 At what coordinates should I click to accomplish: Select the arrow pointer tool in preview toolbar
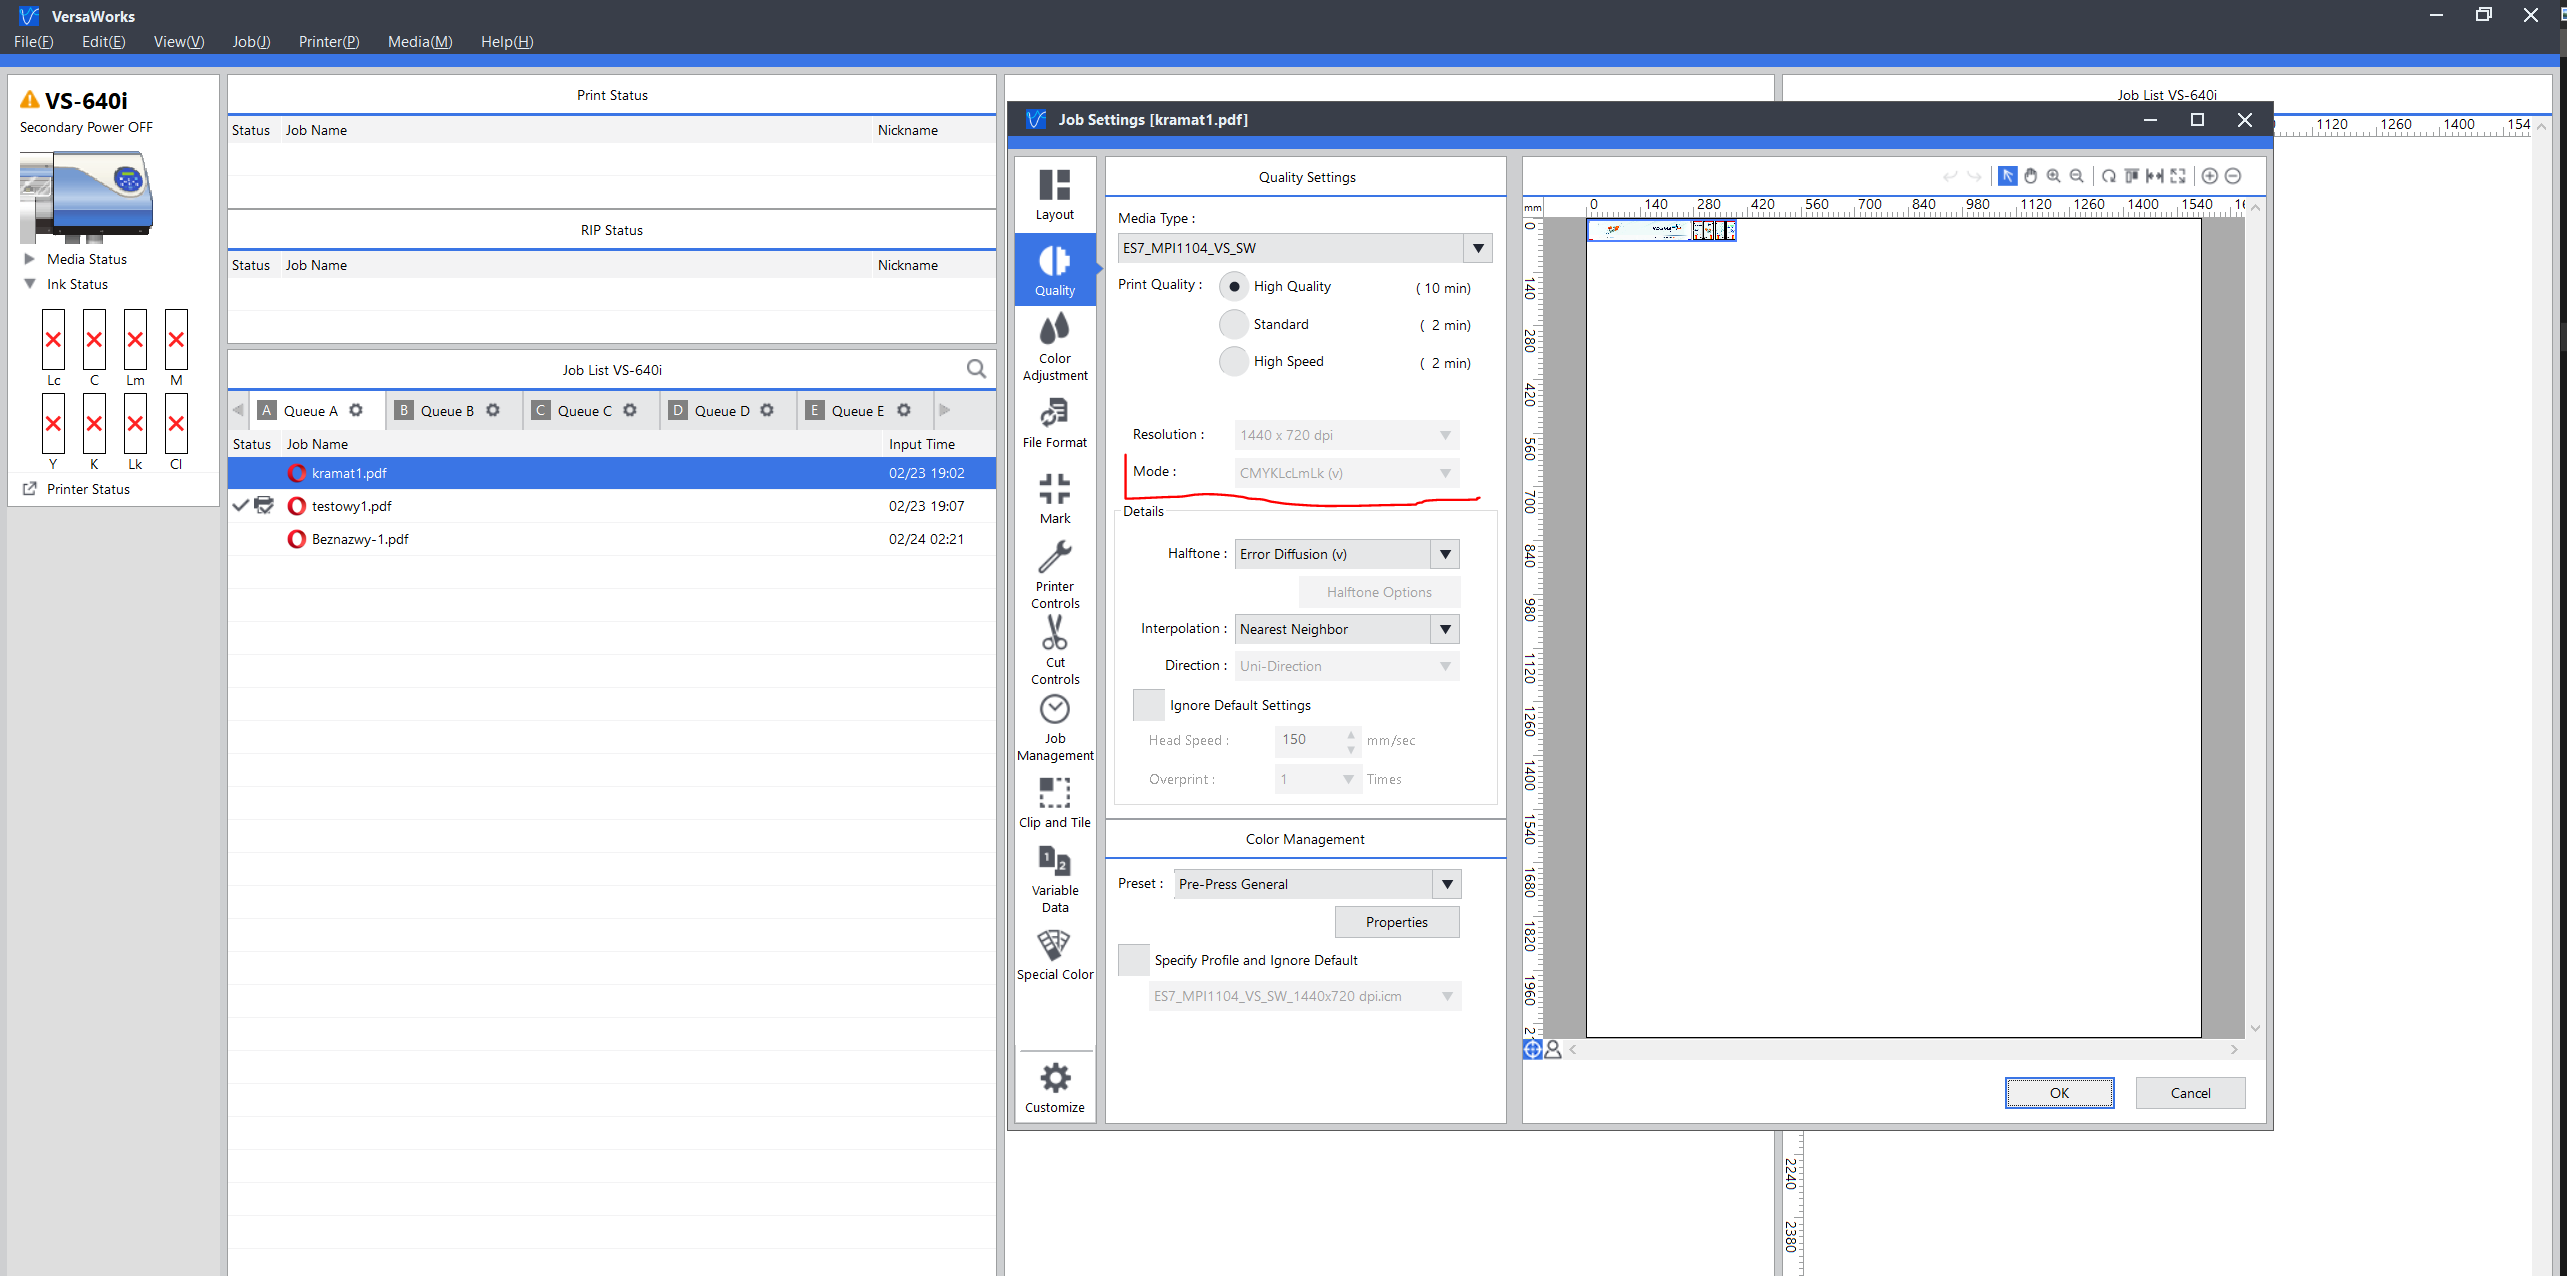(x=2006, y=176)
